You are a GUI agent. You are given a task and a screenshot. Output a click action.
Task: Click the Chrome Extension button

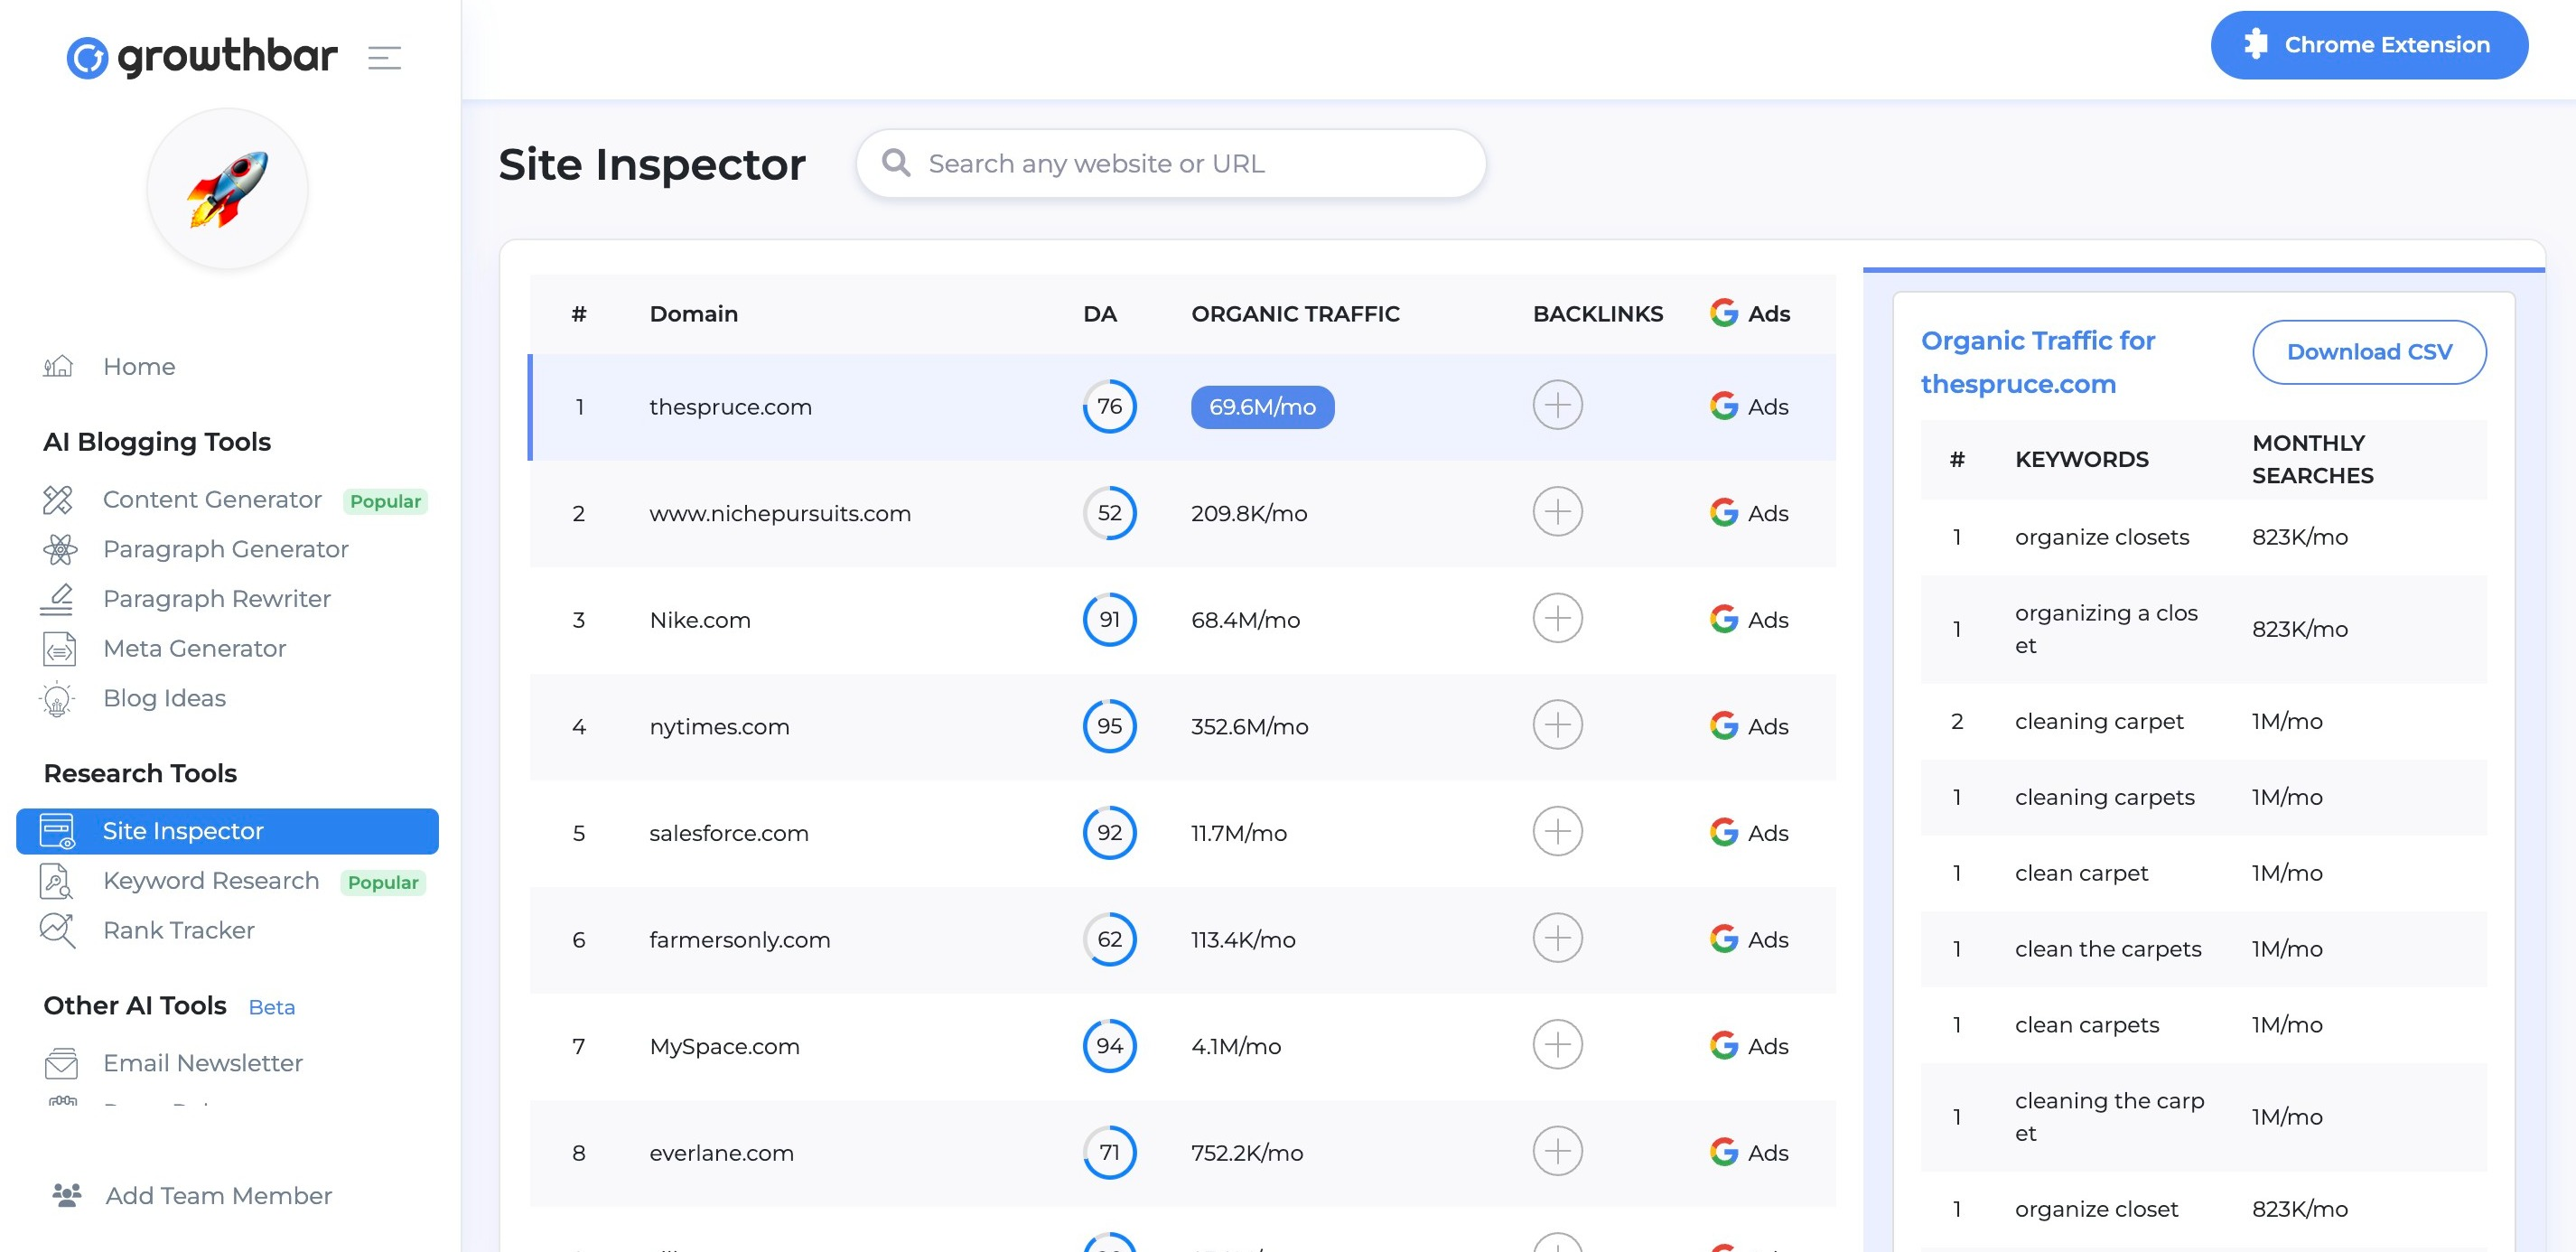point(2369,45)
